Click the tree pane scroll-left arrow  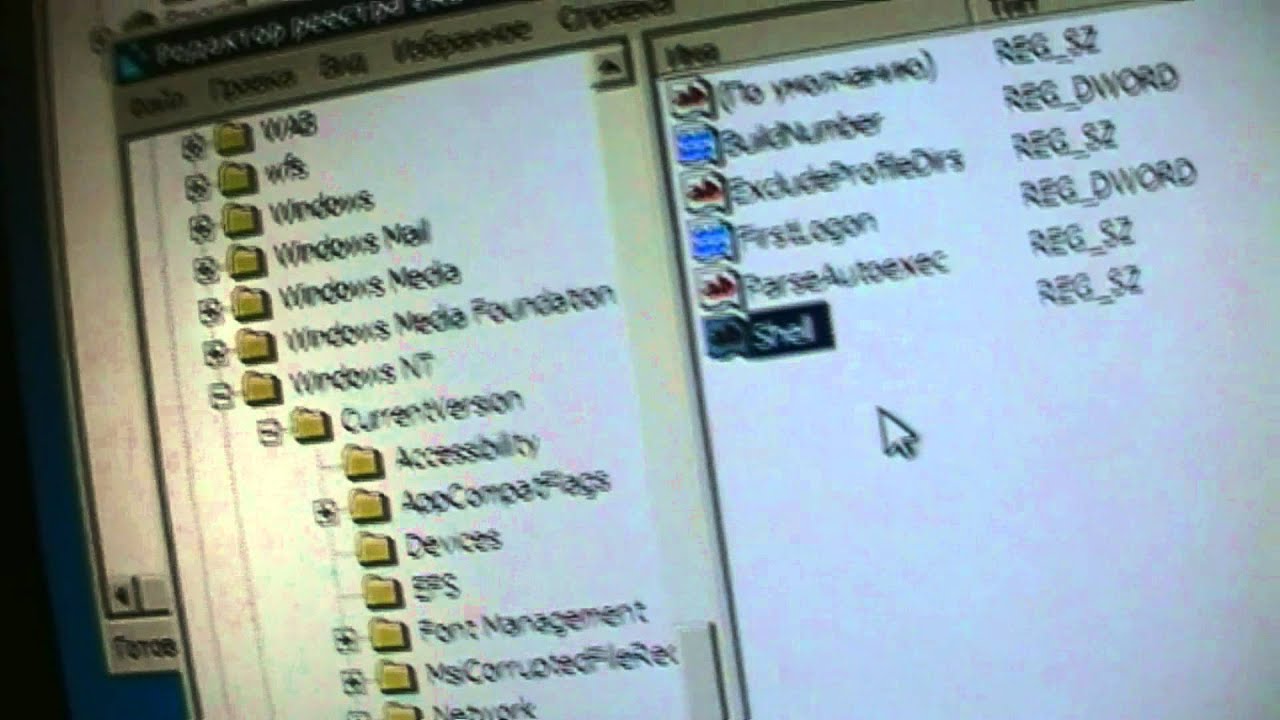[124, 595]
